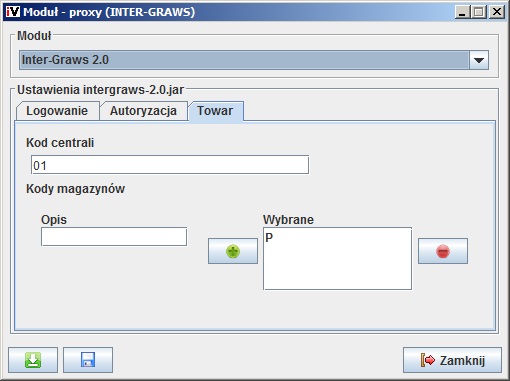Maximize the Moduł proxy window
Image resolution: width=510 pixels, height=381 pixels.
(479, 12)
